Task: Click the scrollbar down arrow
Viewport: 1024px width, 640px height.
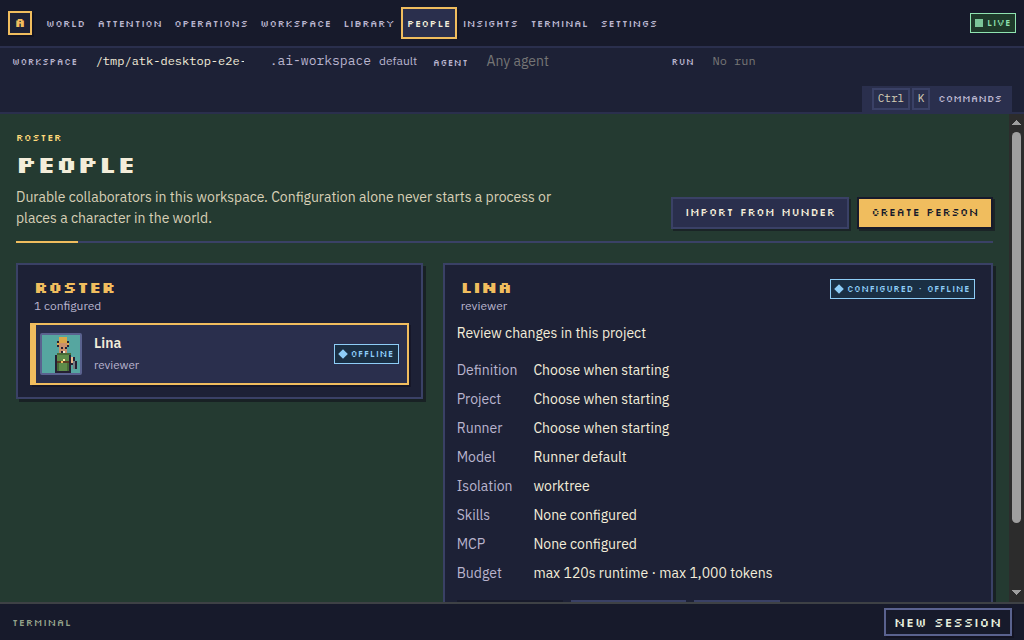Action: click(x=1016, y=593)
